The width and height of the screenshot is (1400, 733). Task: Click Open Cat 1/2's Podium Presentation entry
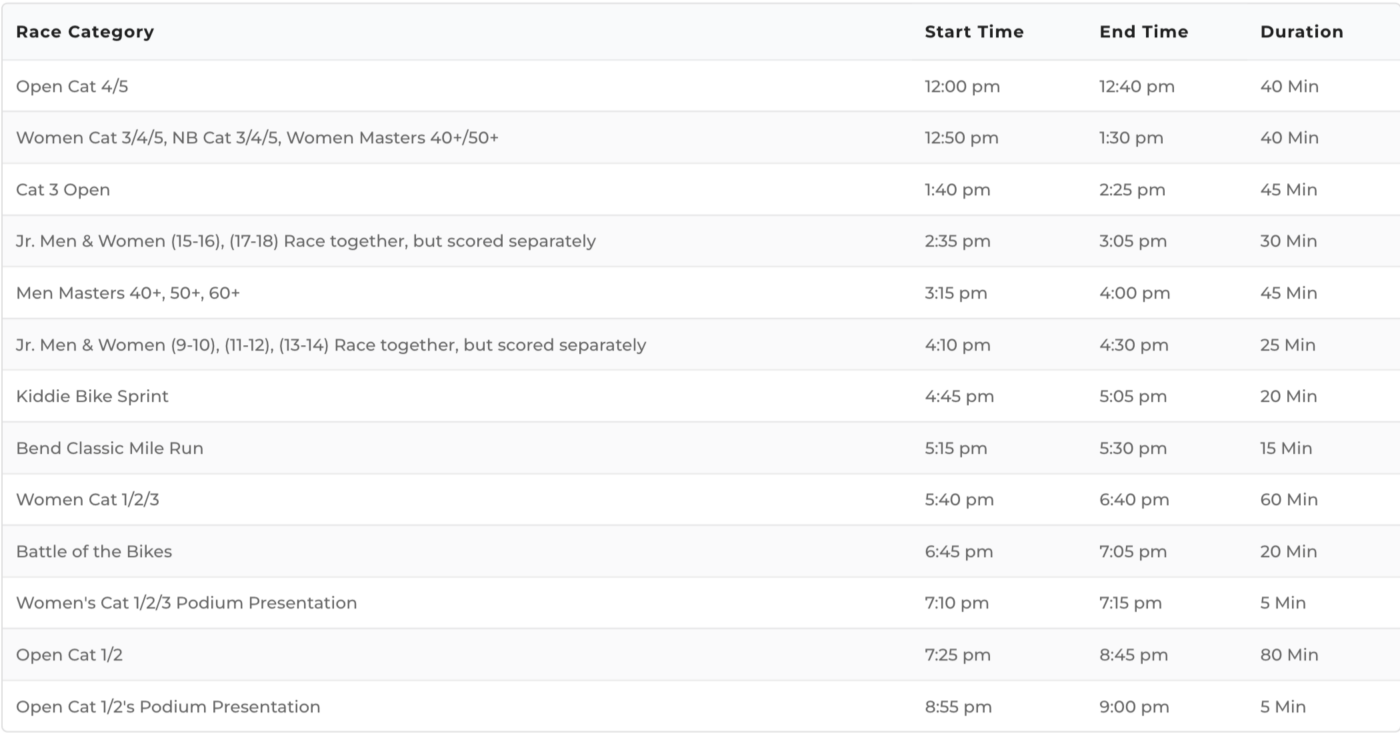168,707
